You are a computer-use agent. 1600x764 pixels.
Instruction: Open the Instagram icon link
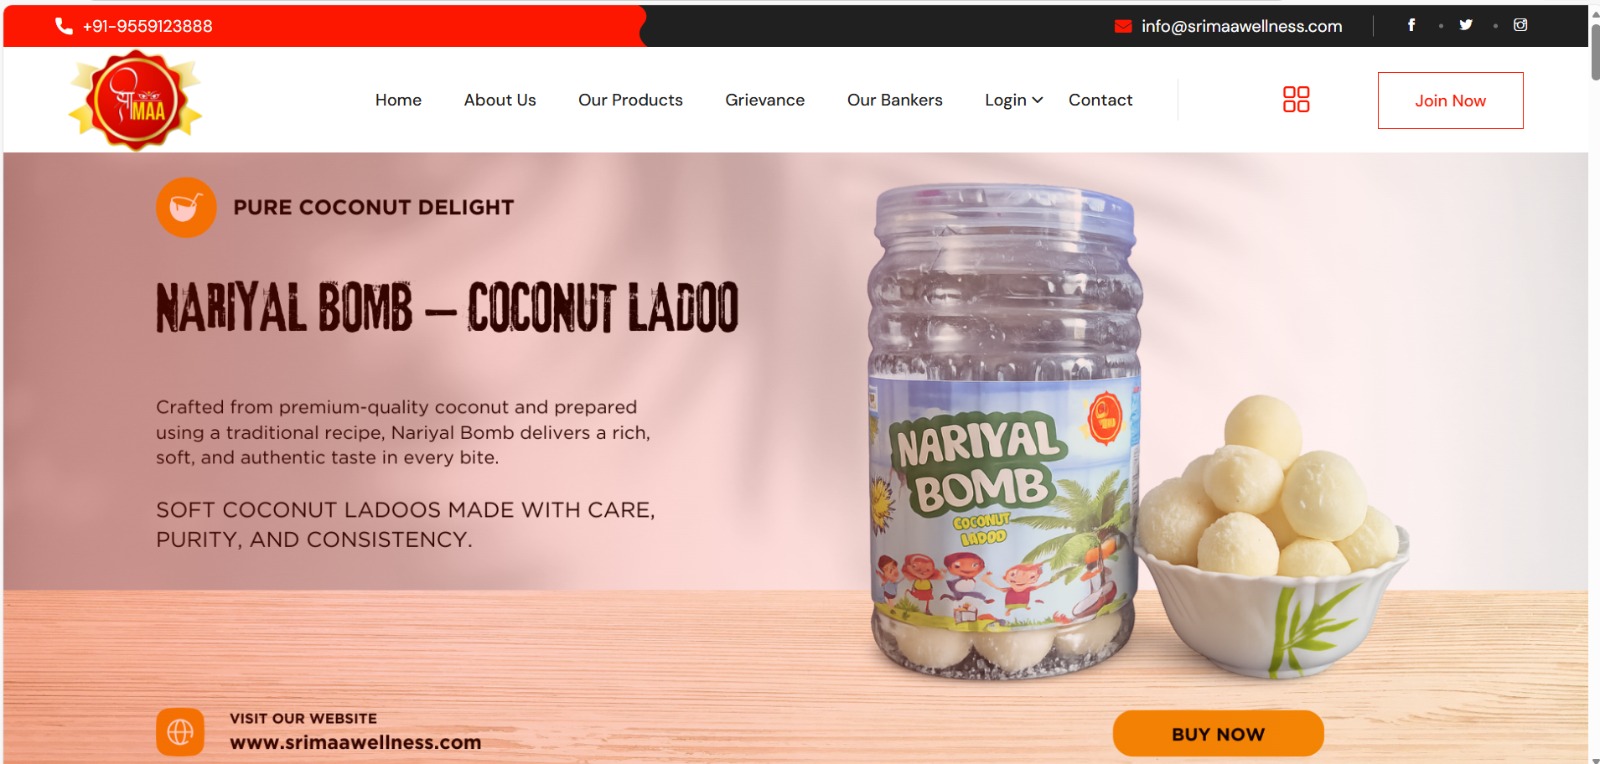click(x=1520, y=25)
